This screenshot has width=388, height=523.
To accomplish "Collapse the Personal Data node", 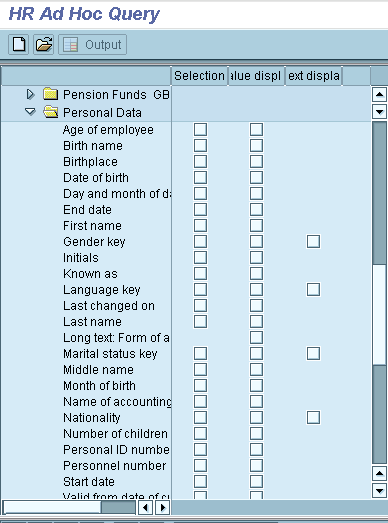I will click(30, 112).
